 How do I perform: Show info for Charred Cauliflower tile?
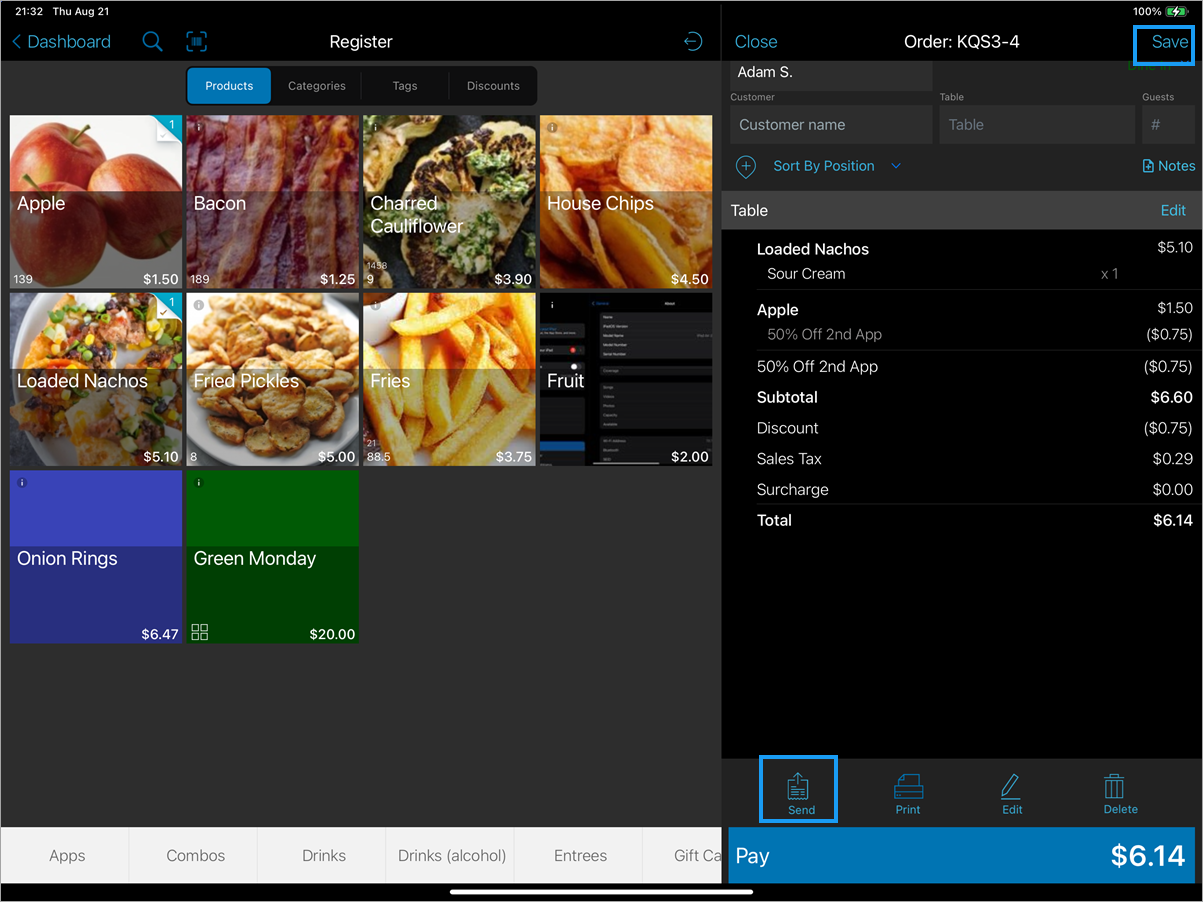pyautogui.click(x=376, y=127)
